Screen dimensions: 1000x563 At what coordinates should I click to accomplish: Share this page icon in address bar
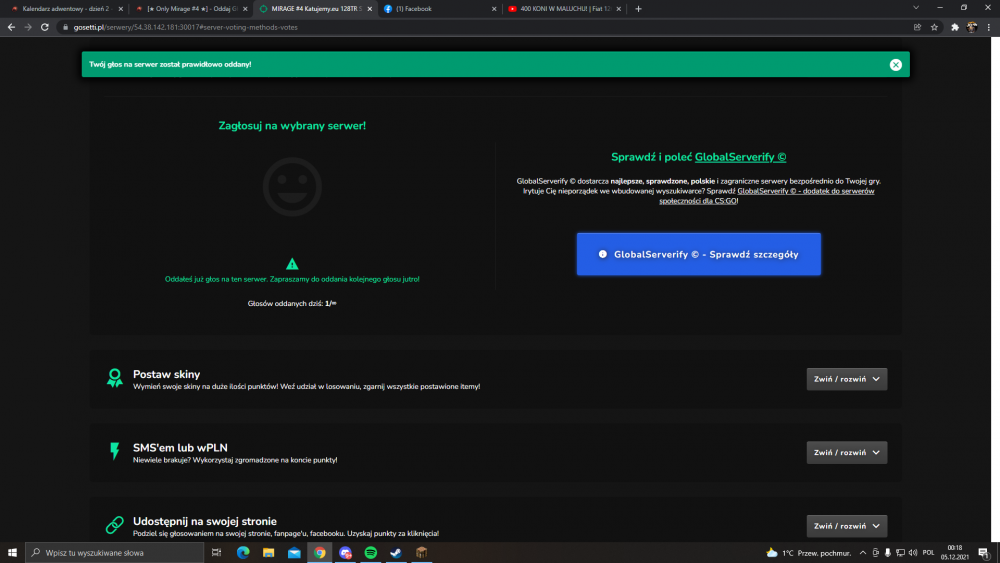point(917,27)
